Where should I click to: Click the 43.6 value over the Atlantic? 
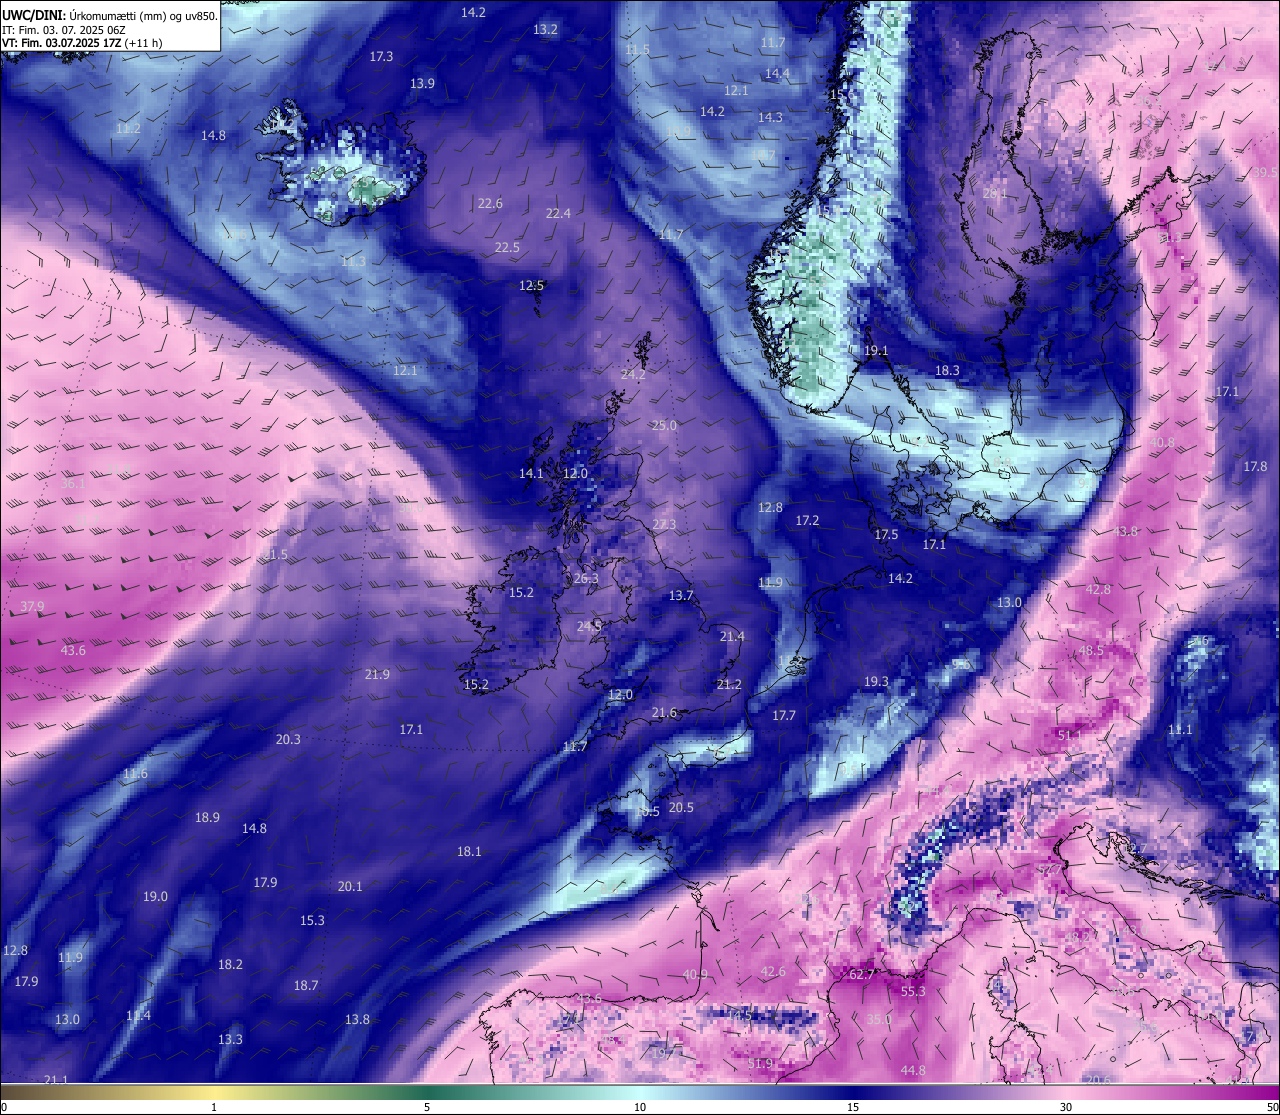(x=73, y=651)
